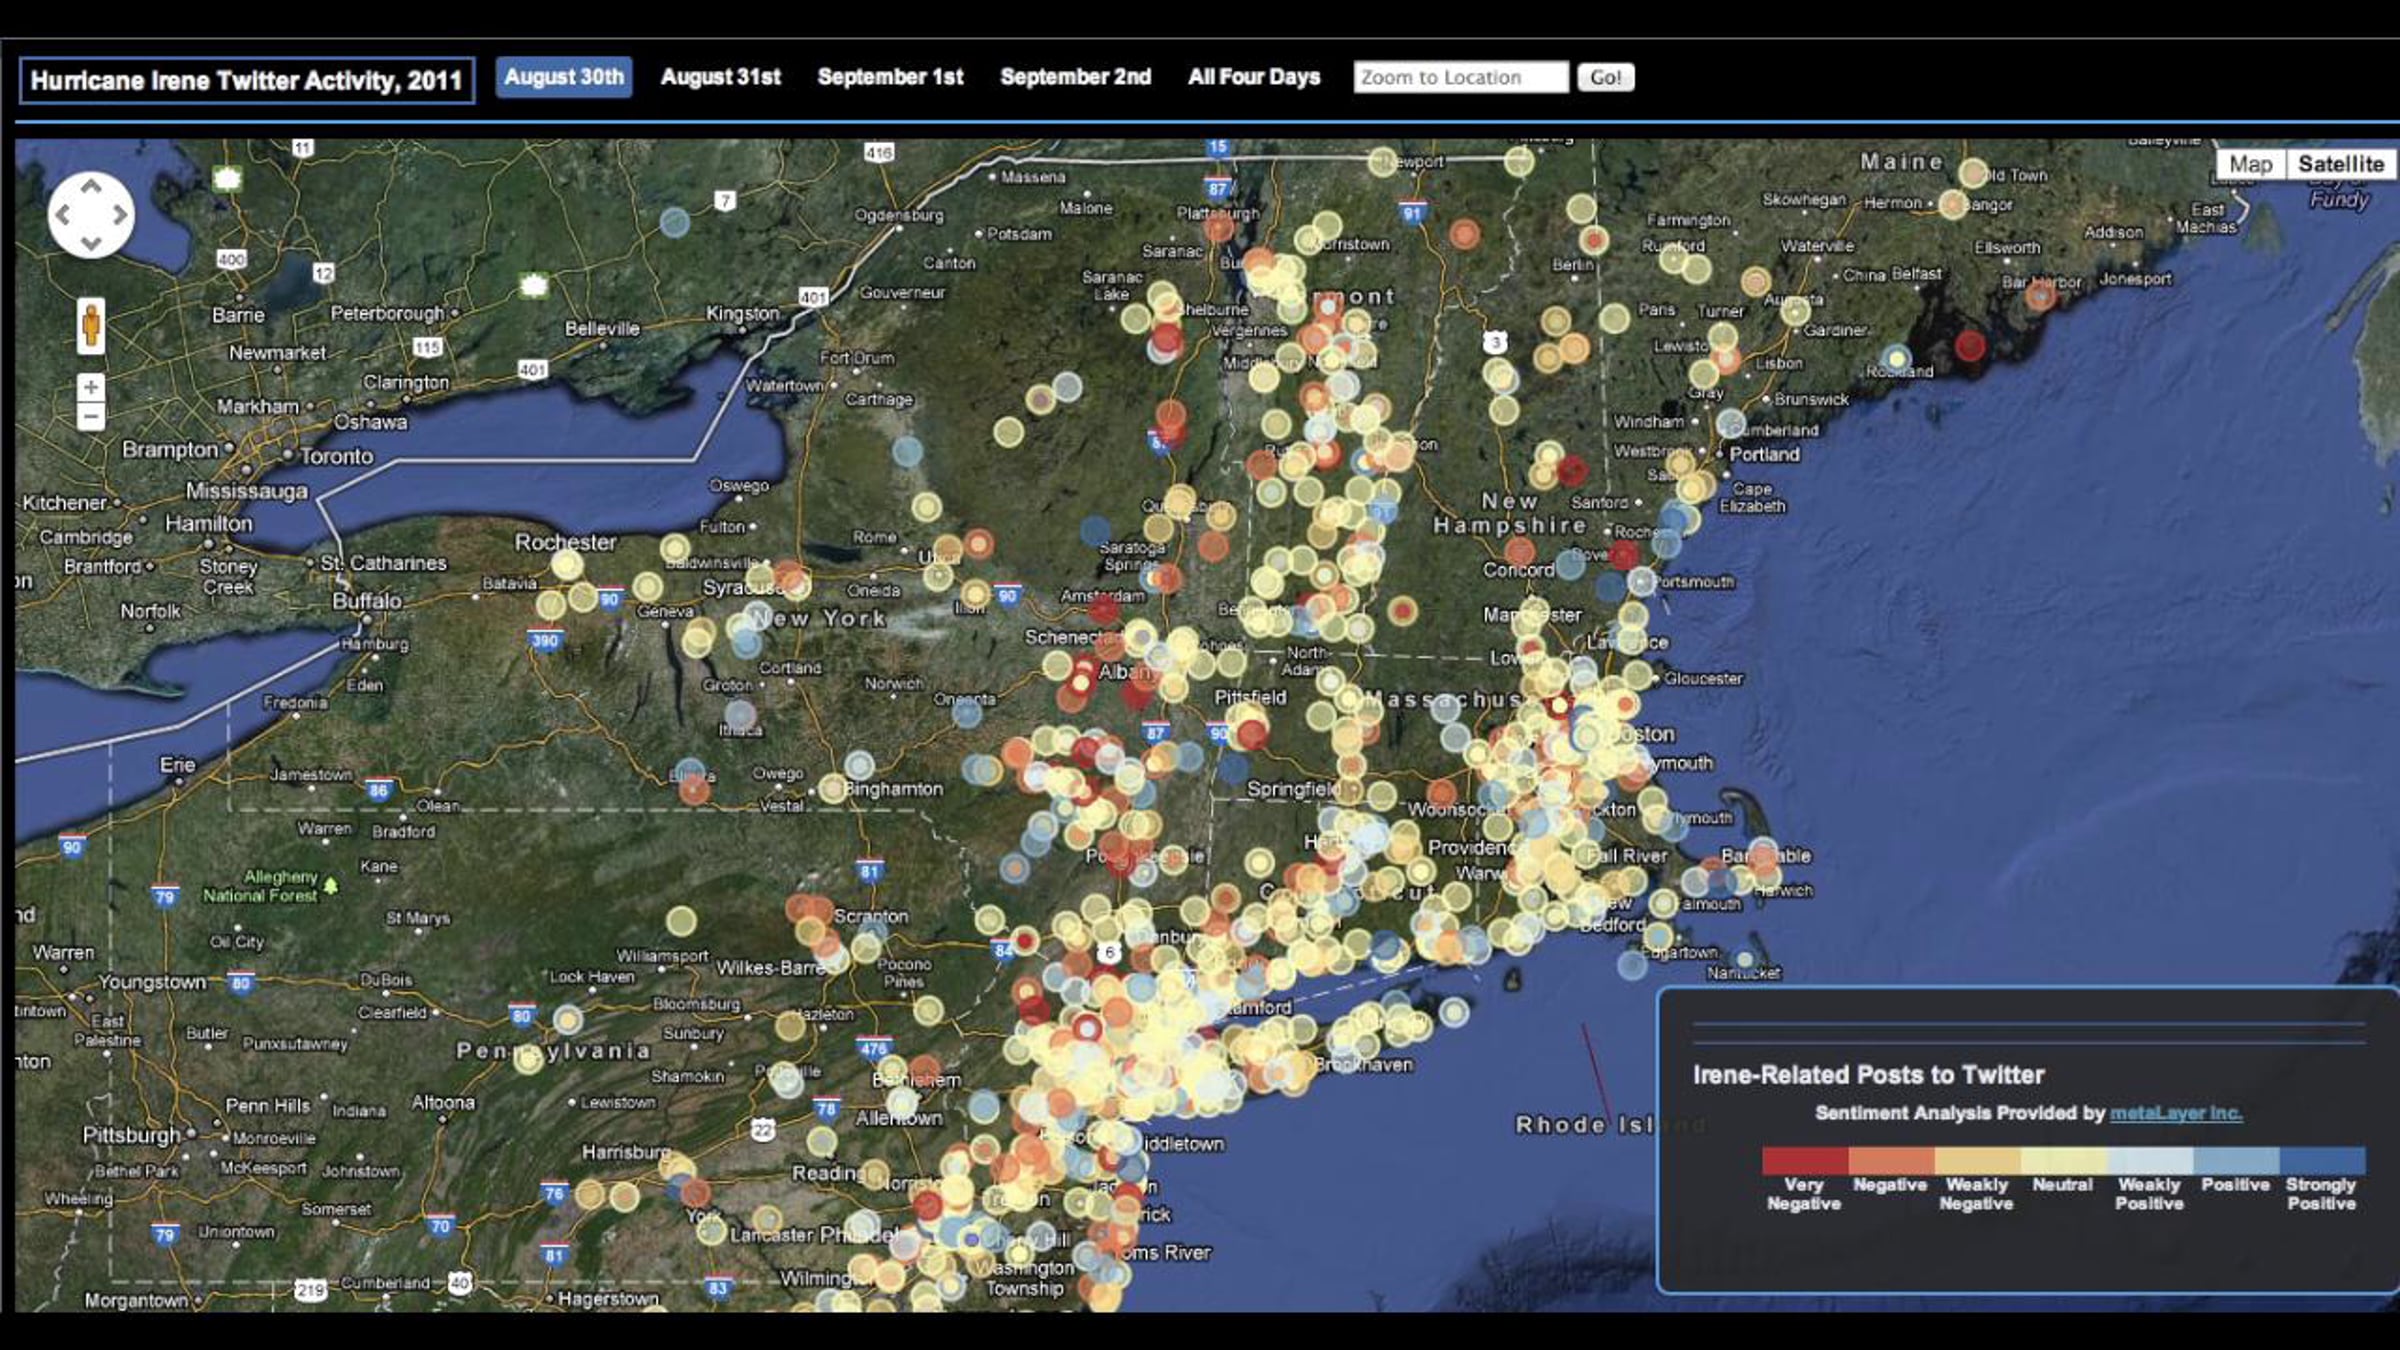Select the August 30th tab
The height and width of the screenshot is (1350, 2400).
pos(564,77)
